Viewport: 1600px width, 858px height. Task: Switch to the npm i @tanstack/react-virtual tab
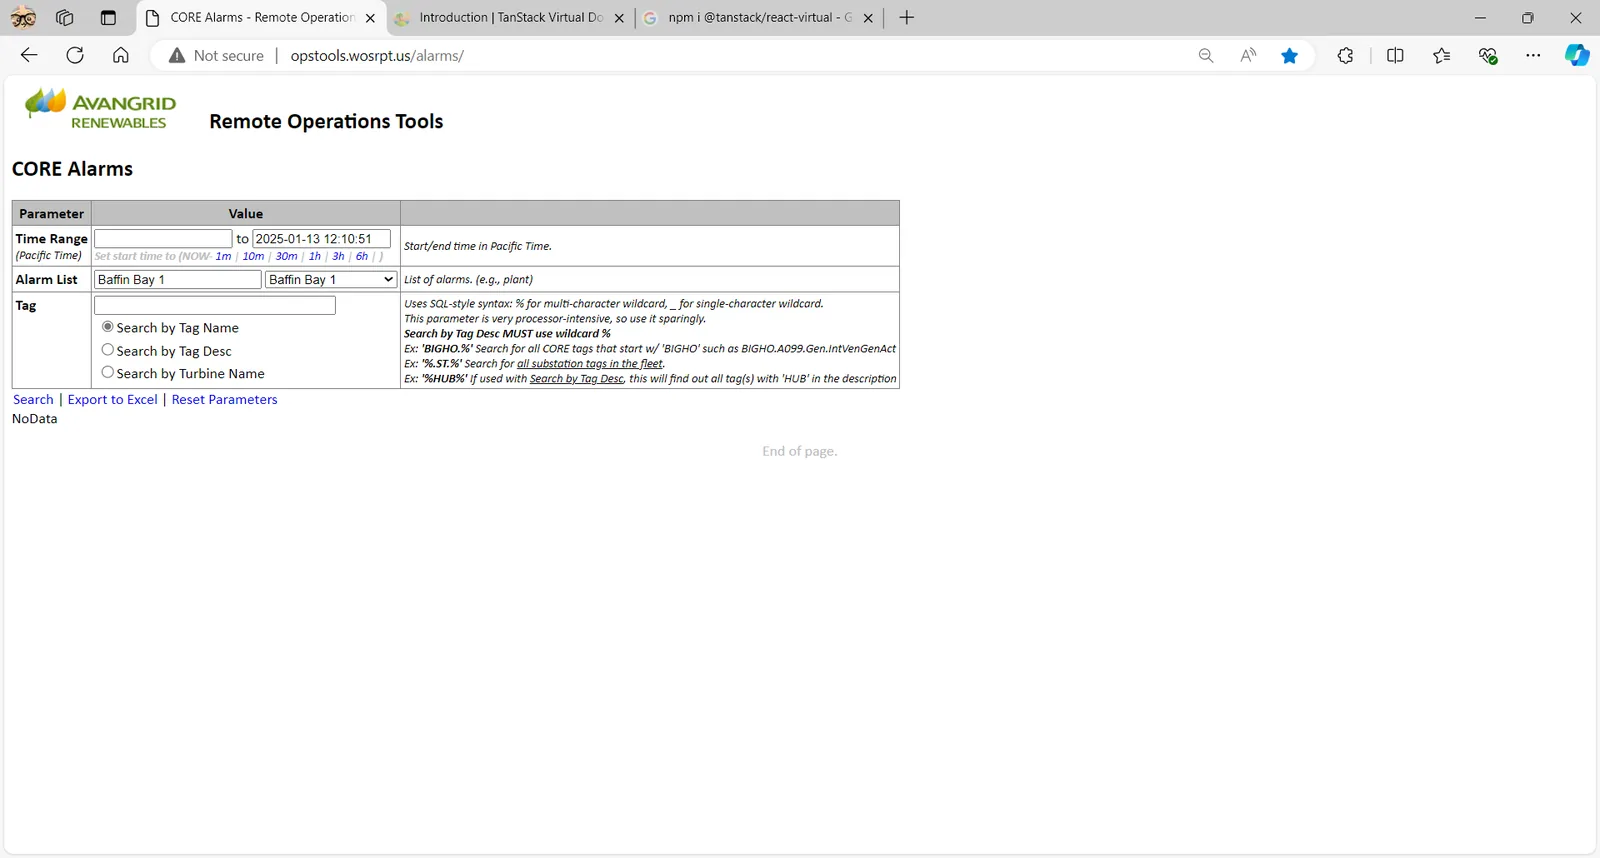pyautogui.click(x=759, y=18)
